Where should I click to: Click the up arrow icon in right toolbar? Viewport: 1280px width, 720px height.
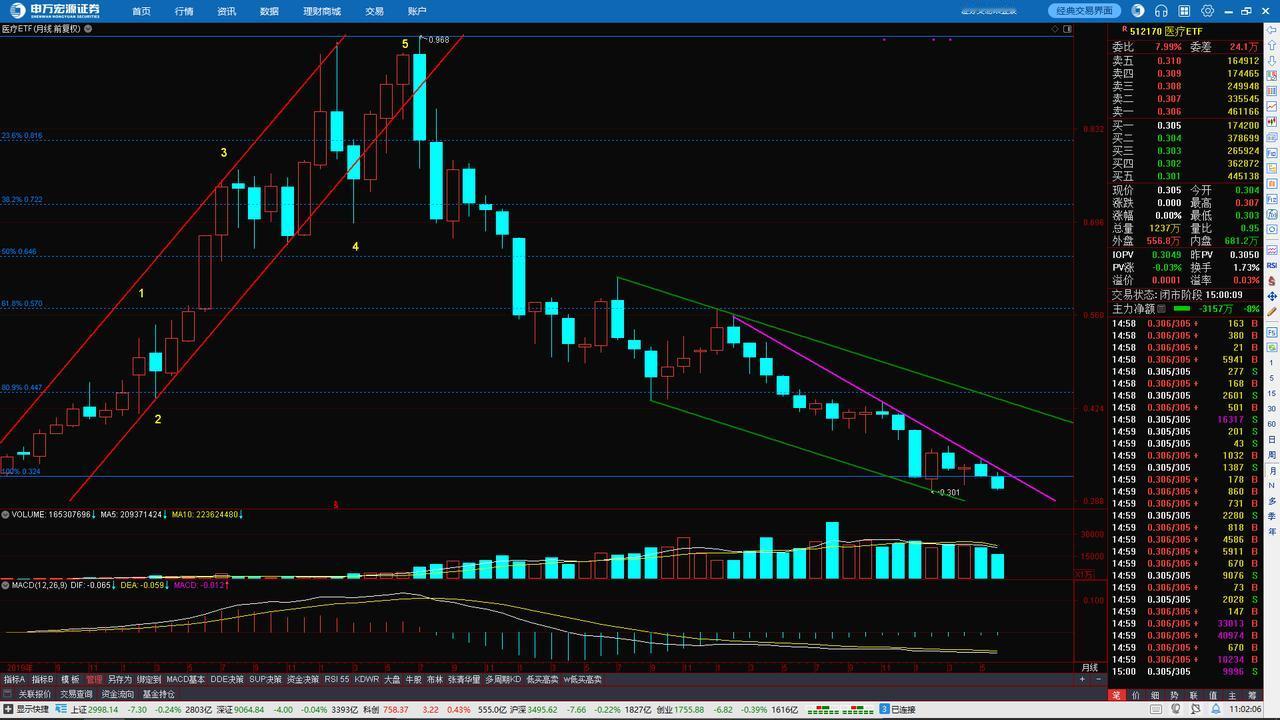click(1272, 45)
